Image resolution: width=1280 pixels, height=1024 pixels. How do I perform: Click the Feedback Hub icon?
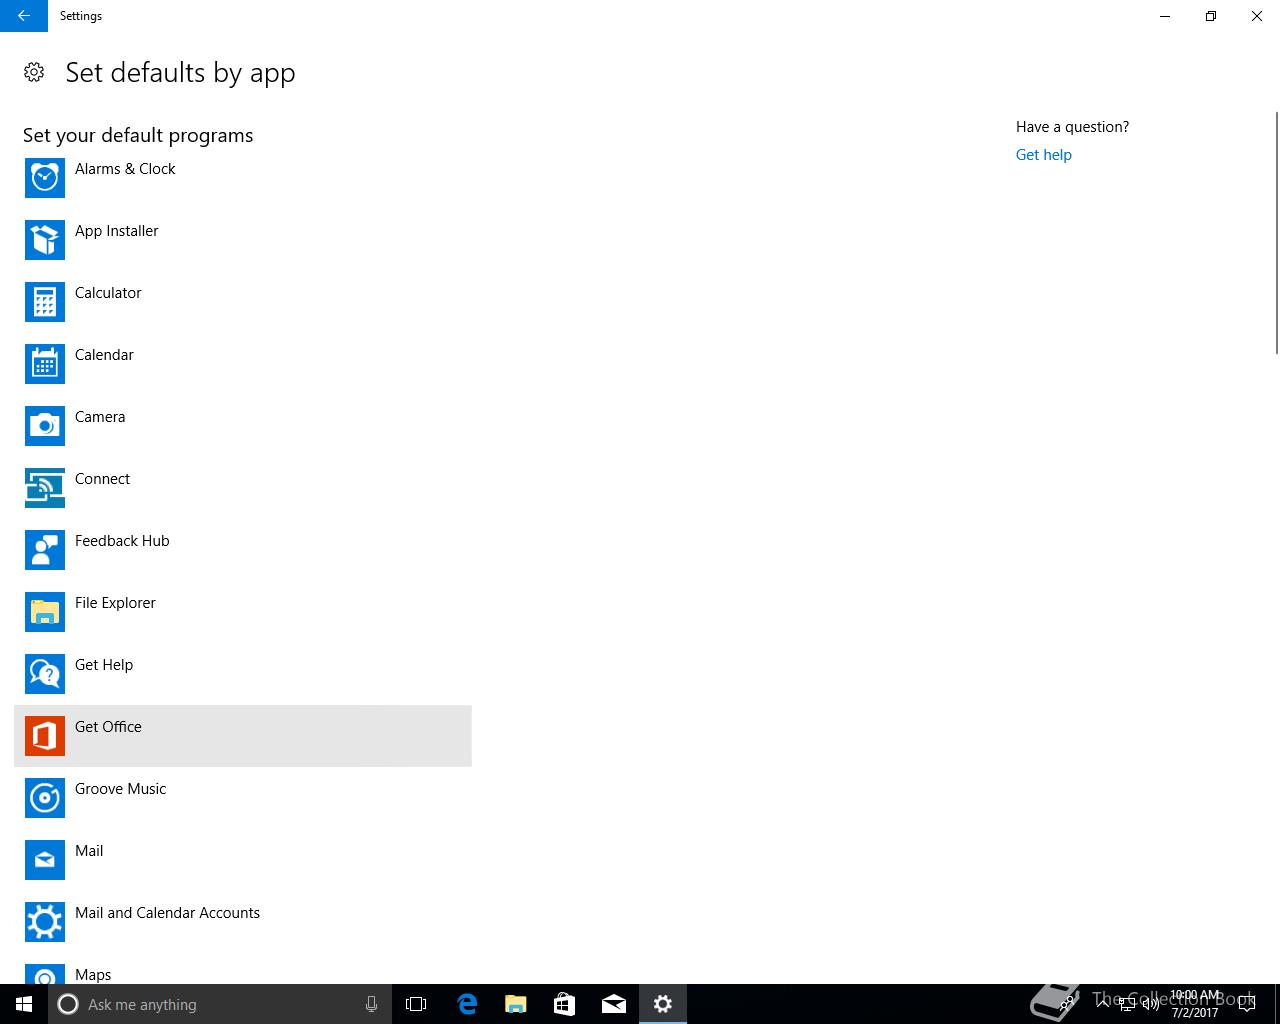45,550
